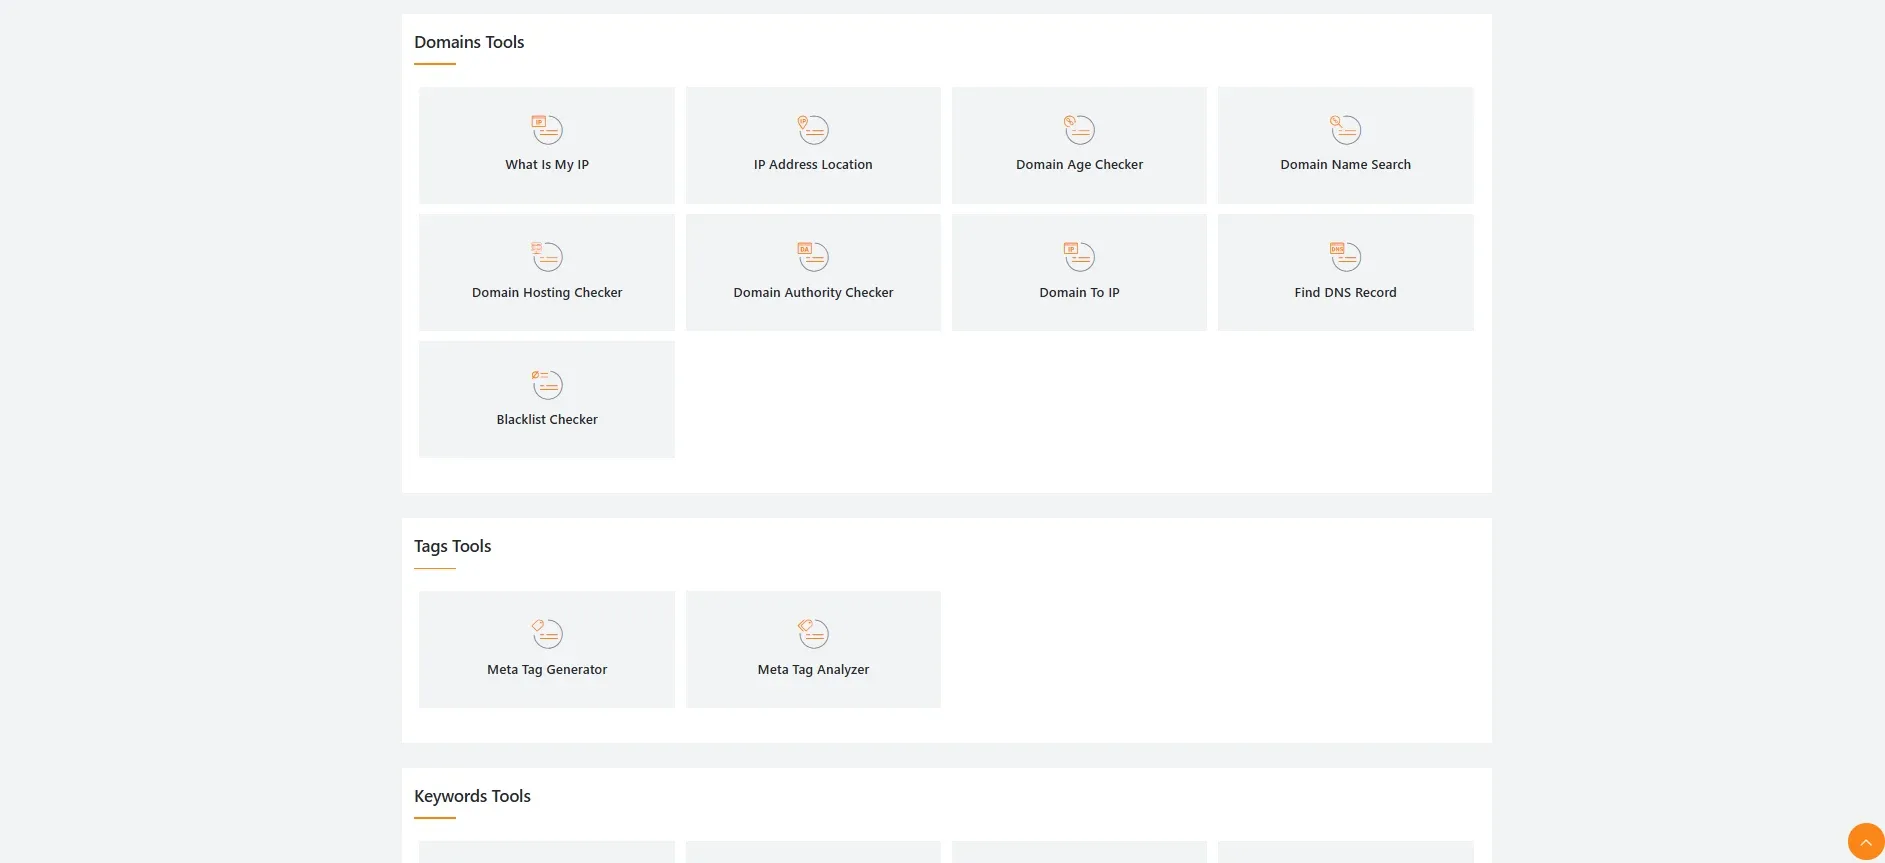Click the orange scroll-to-top arrow button
The width and height of the screenshot is (1885, 863).
pos(1866,842)
